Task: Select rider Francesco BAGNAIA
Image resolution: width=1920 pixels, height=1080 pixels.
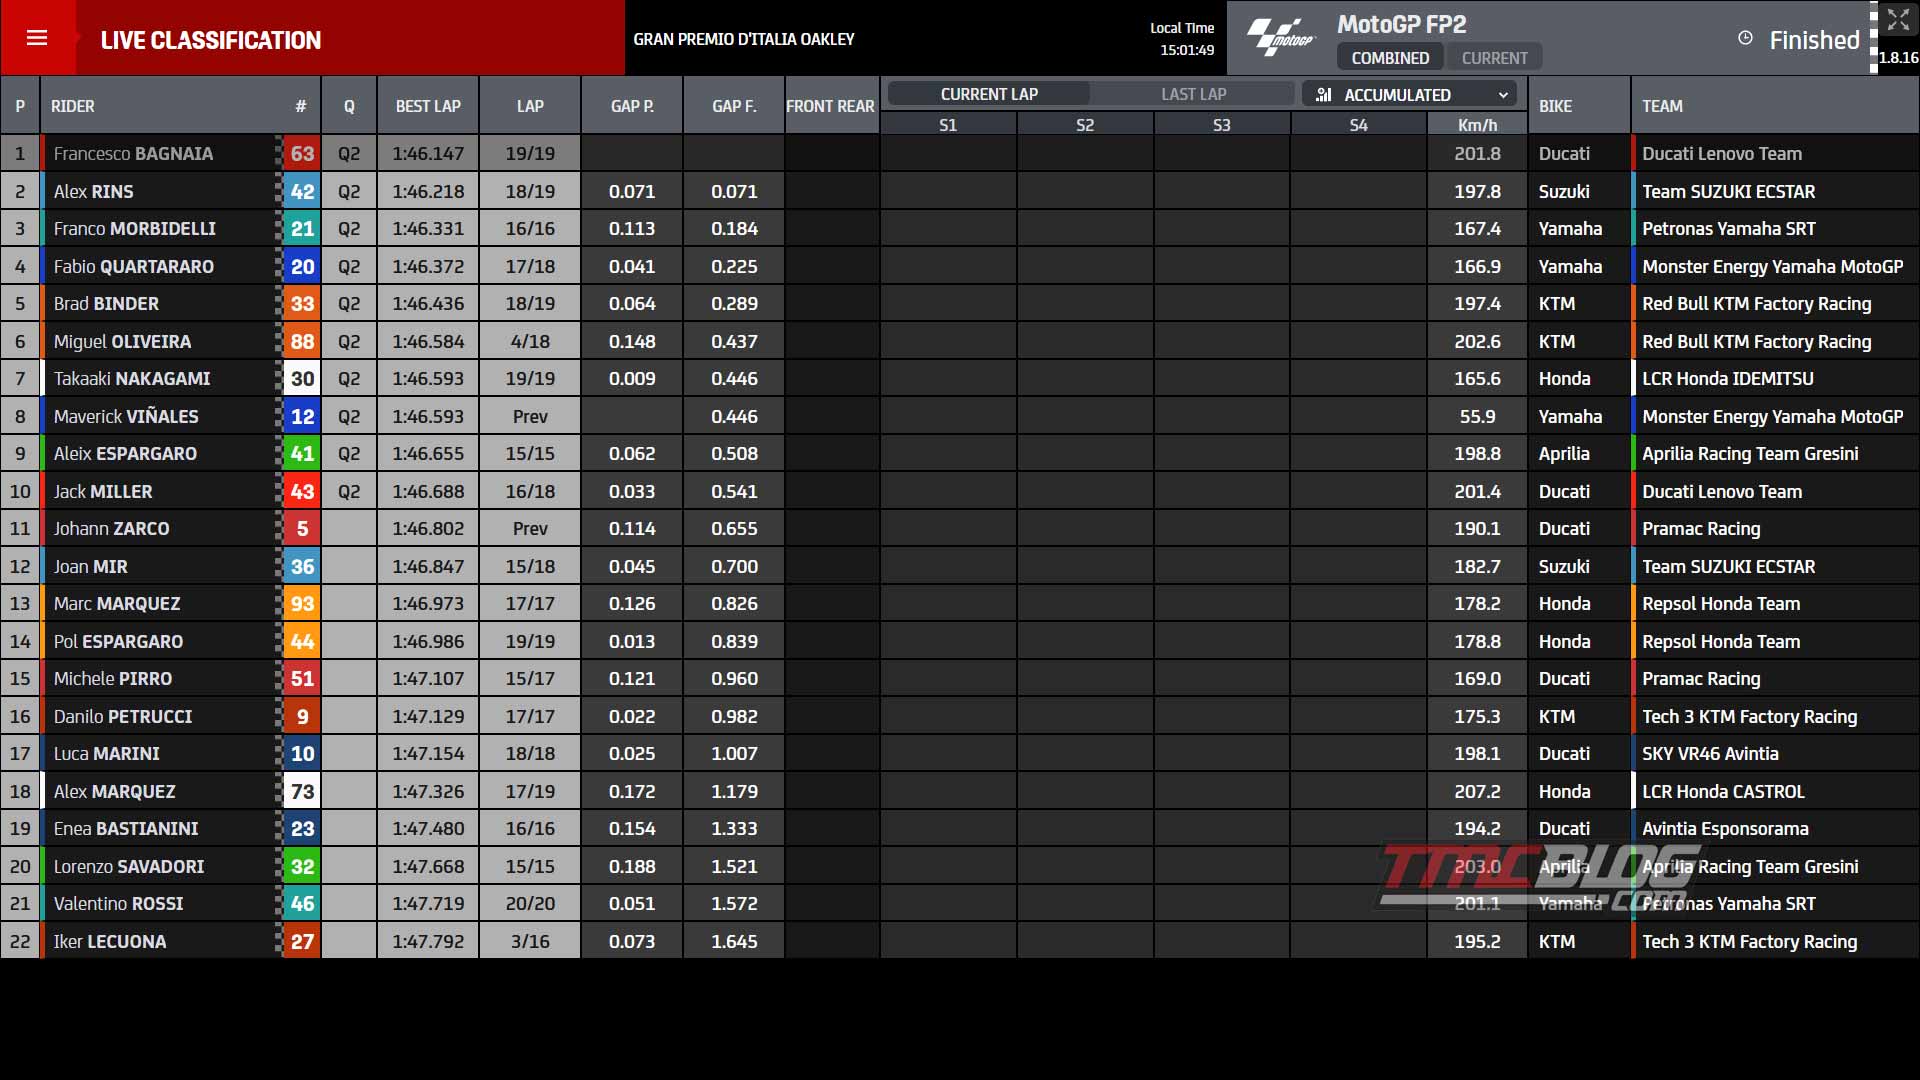Action: (133, 154)
